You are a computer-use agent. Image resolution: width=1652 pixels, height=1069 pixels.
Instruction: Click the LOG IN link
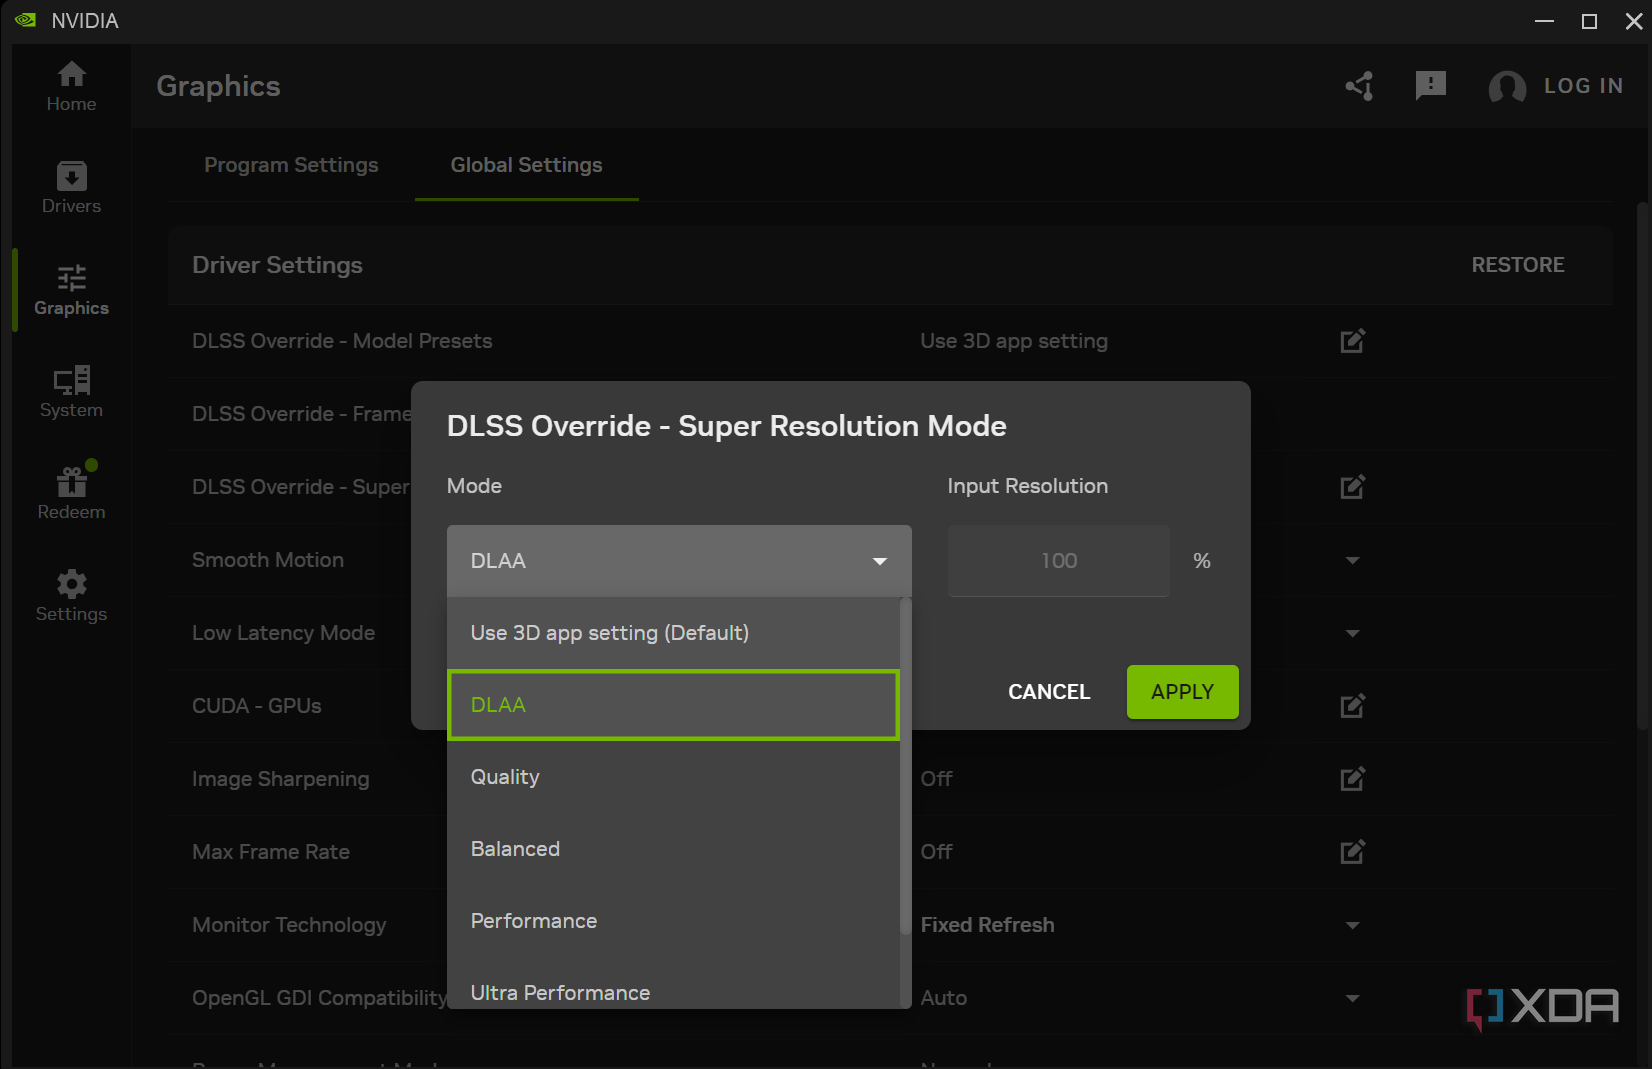click(1583, 86)
